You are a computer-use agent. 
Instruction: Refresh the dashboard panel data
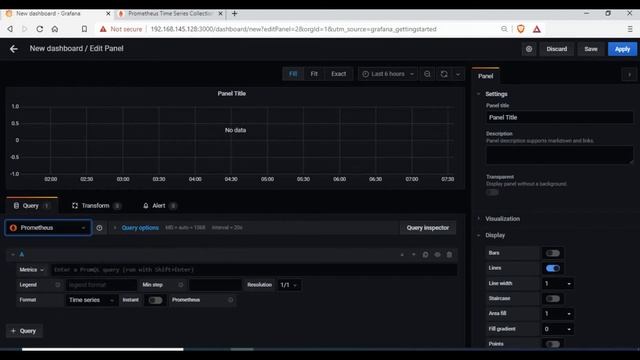pos(444,74)
